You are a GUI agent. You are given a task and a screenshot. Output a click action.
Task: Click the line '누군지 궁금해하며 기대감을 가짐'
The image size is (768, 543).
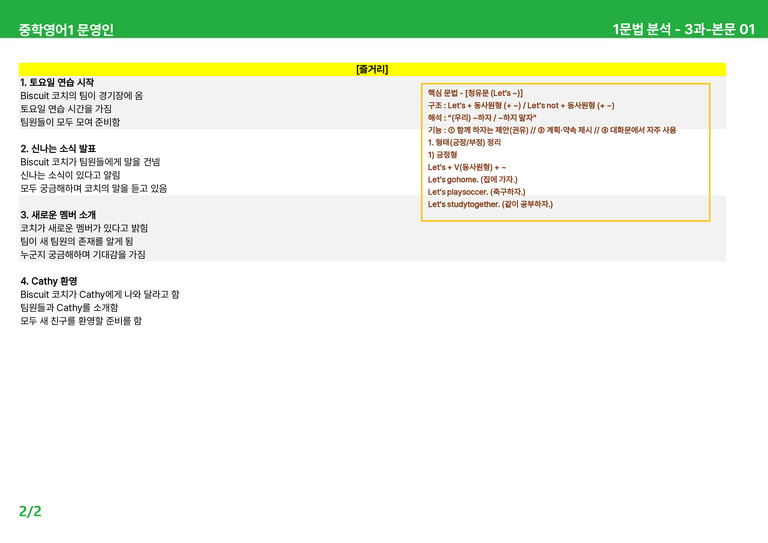coord(83,254)
